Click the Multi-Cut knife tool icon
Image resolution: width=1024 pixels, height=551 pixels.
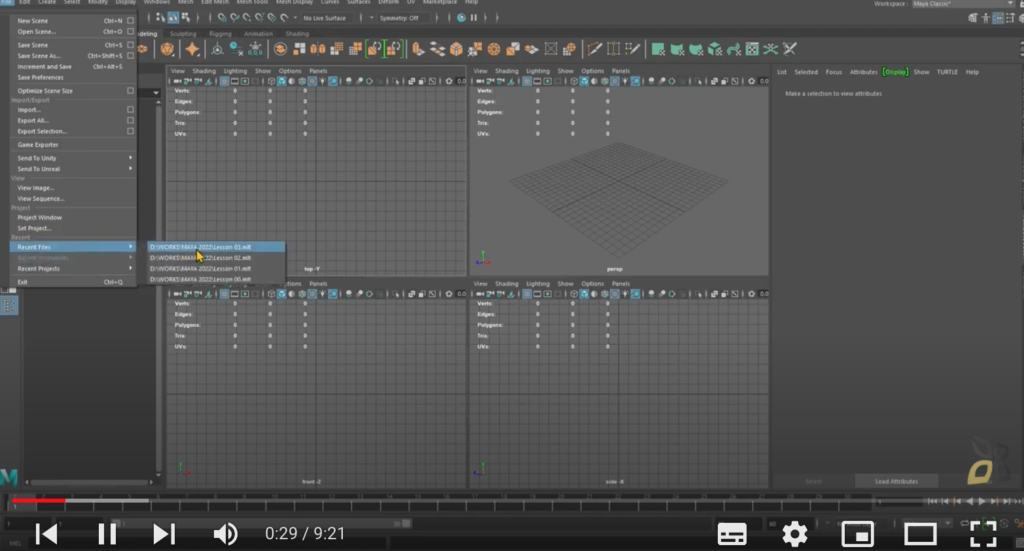(x=594, y=49)
